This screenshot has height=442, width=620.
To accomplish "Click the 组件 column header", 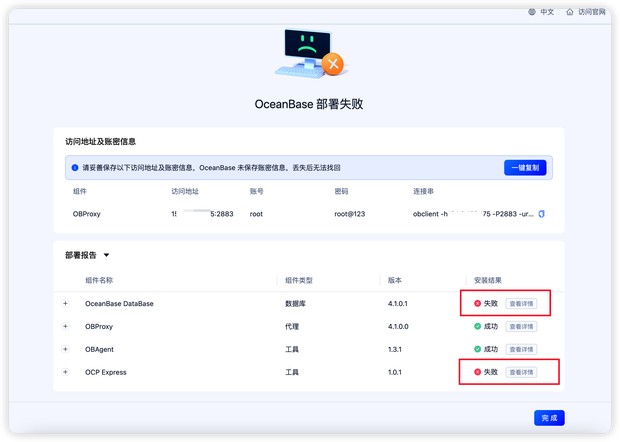I will [79, 191].
